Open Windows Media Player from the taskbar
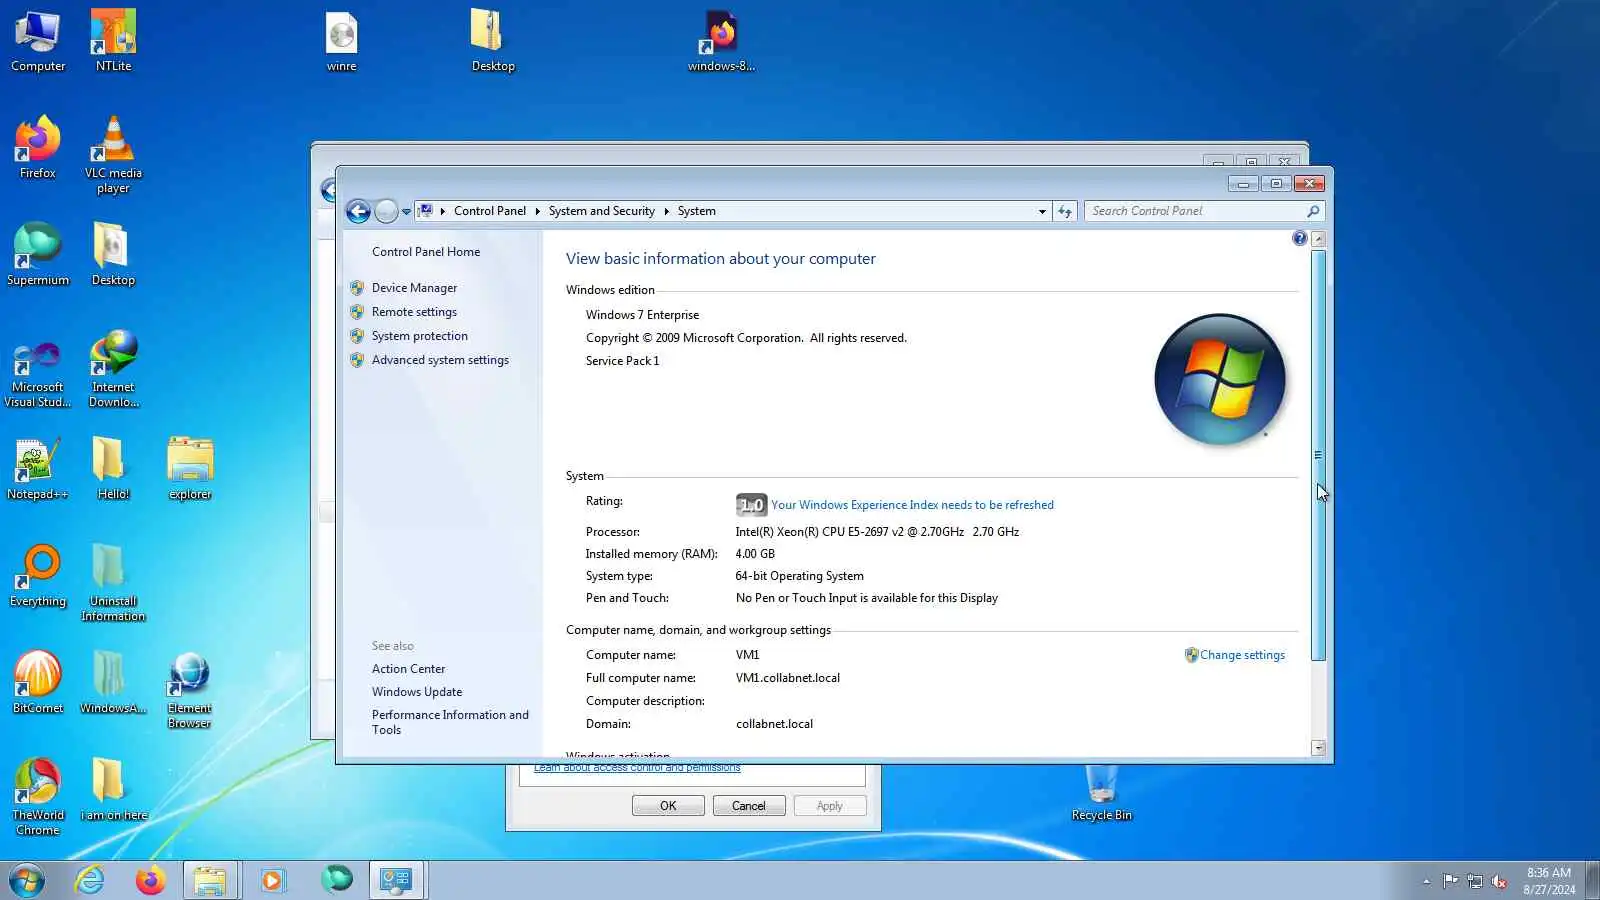 pyautogui.click(x=272, y=881)
